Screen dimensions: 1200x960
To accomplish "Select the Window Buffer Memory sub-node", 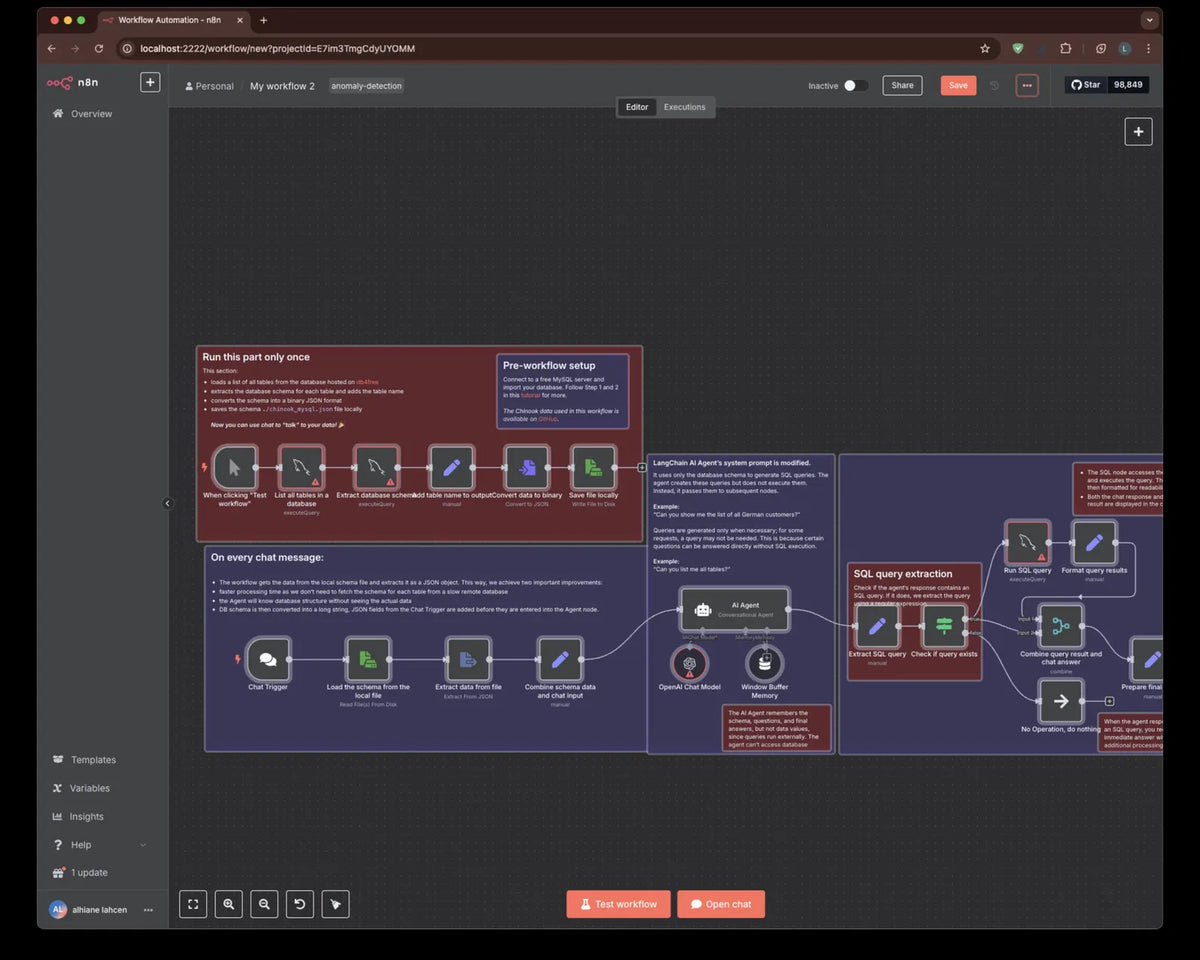I will (x=764, y=663).
